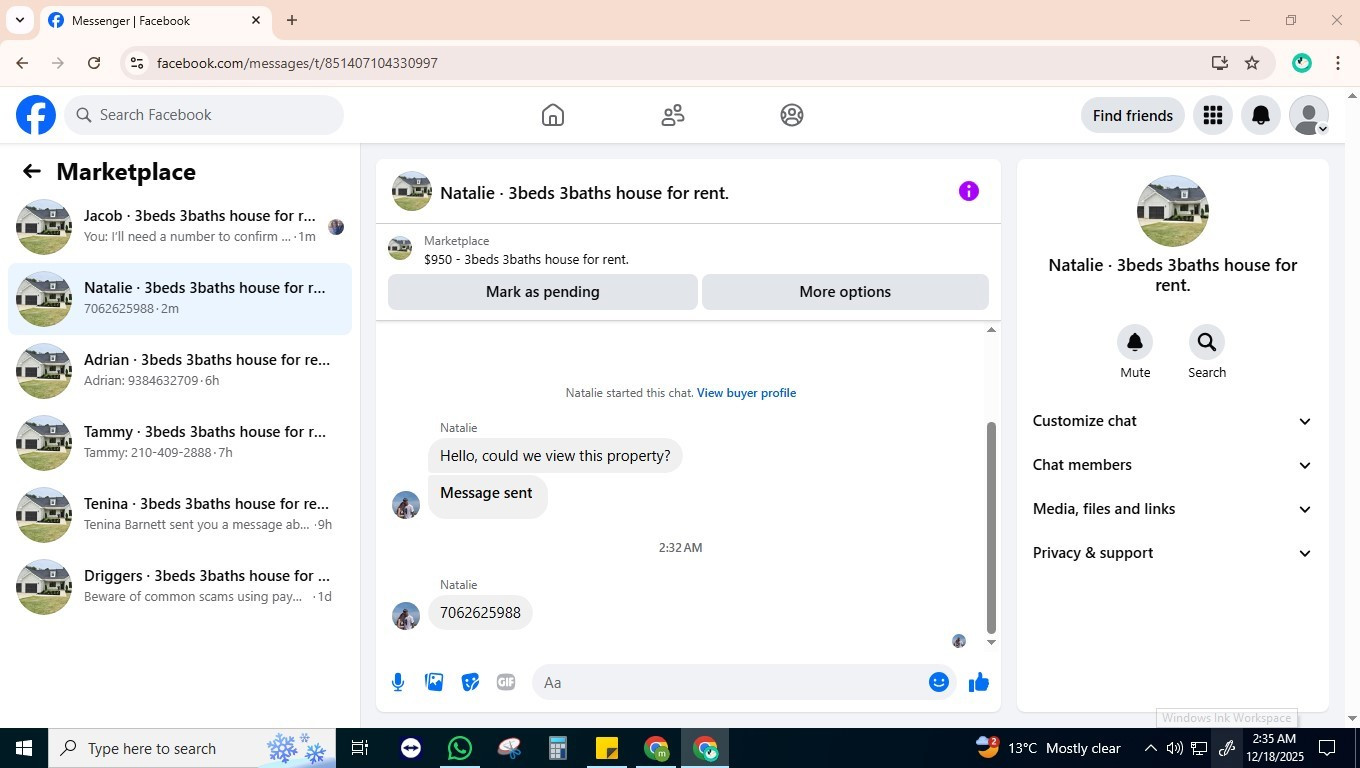Open the Facebook menu grid icon
The width and height of the screenshot is (1360, 768).
pos(1213,115)
